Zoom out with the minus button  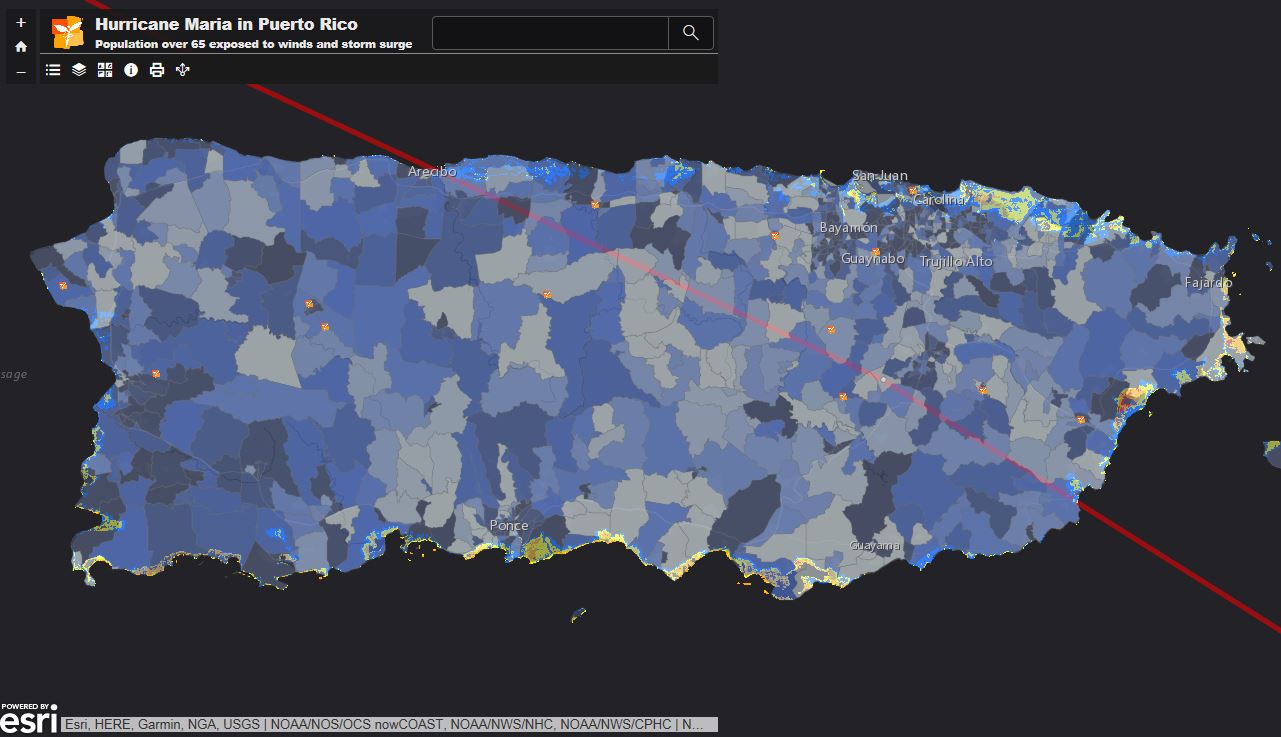[21, 72]
